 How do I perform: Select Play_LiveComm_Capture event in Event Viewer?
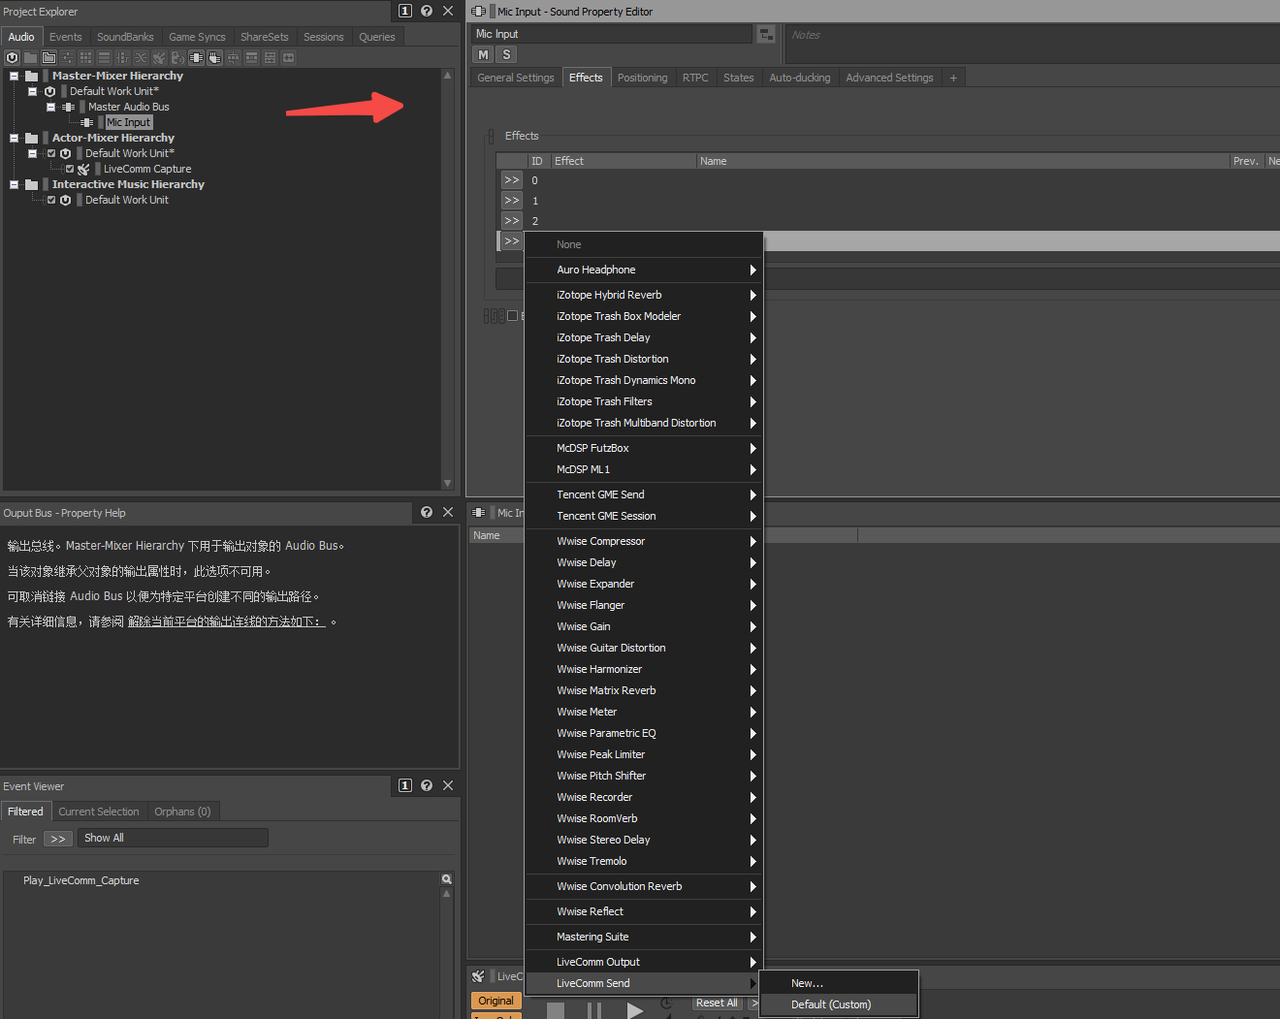pyautogui.click(x=81, y=881)
